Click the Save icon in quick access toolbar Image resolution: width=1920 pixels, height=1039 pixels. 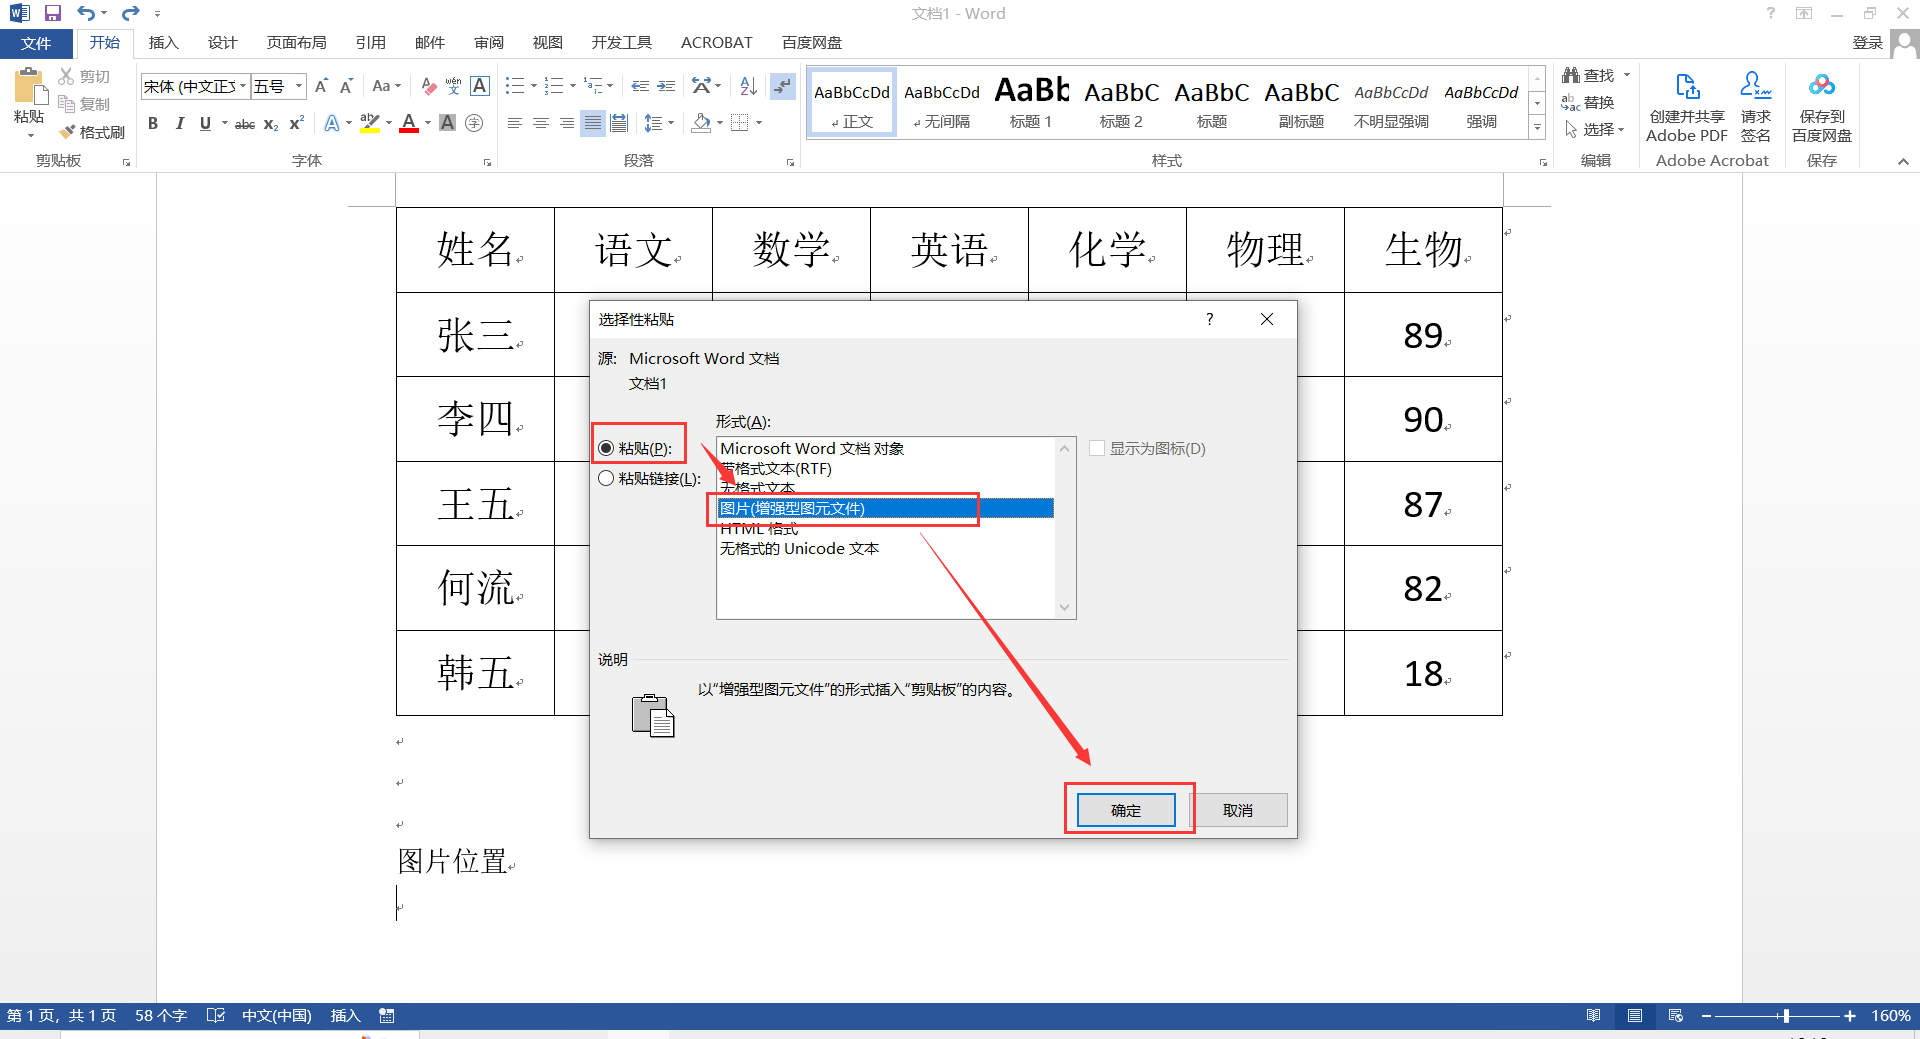pos(53,13)
